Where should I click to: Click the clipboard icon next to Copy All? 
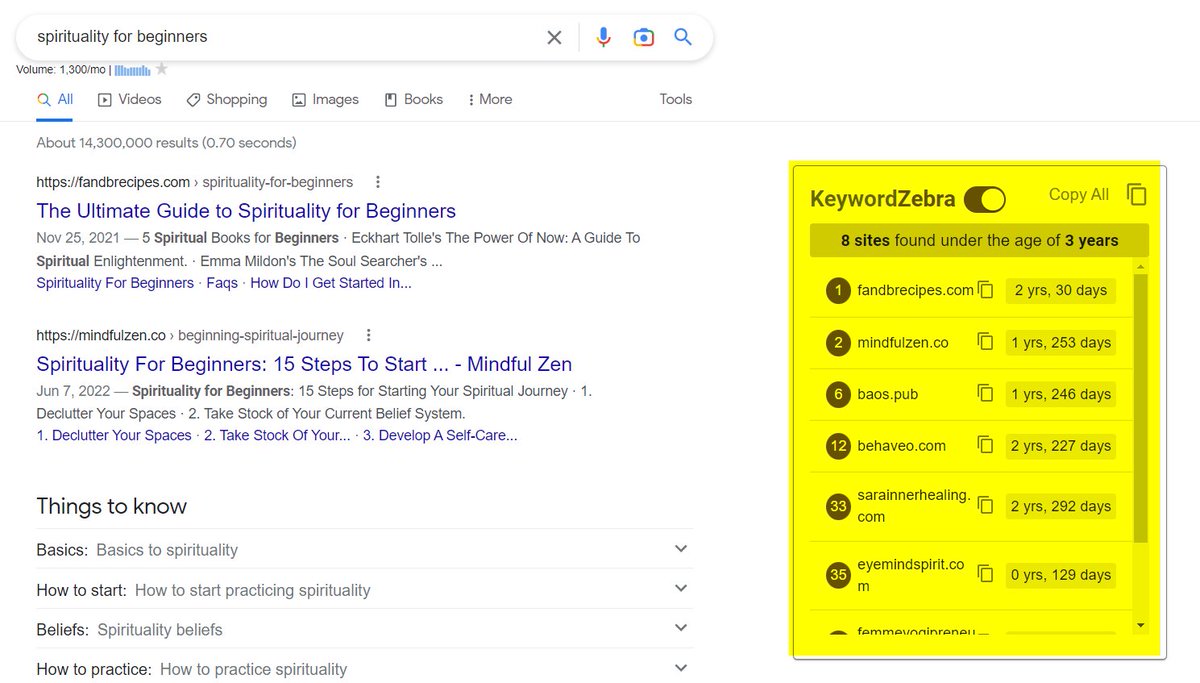[x=1137, y=196]
